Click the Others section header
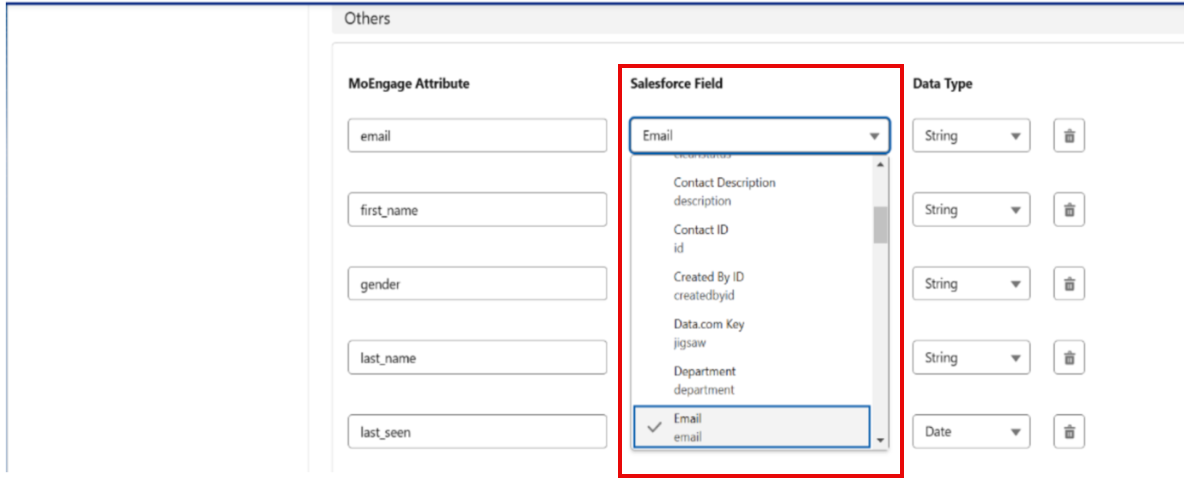This screenshot has width=1184, height=490. 757,19
